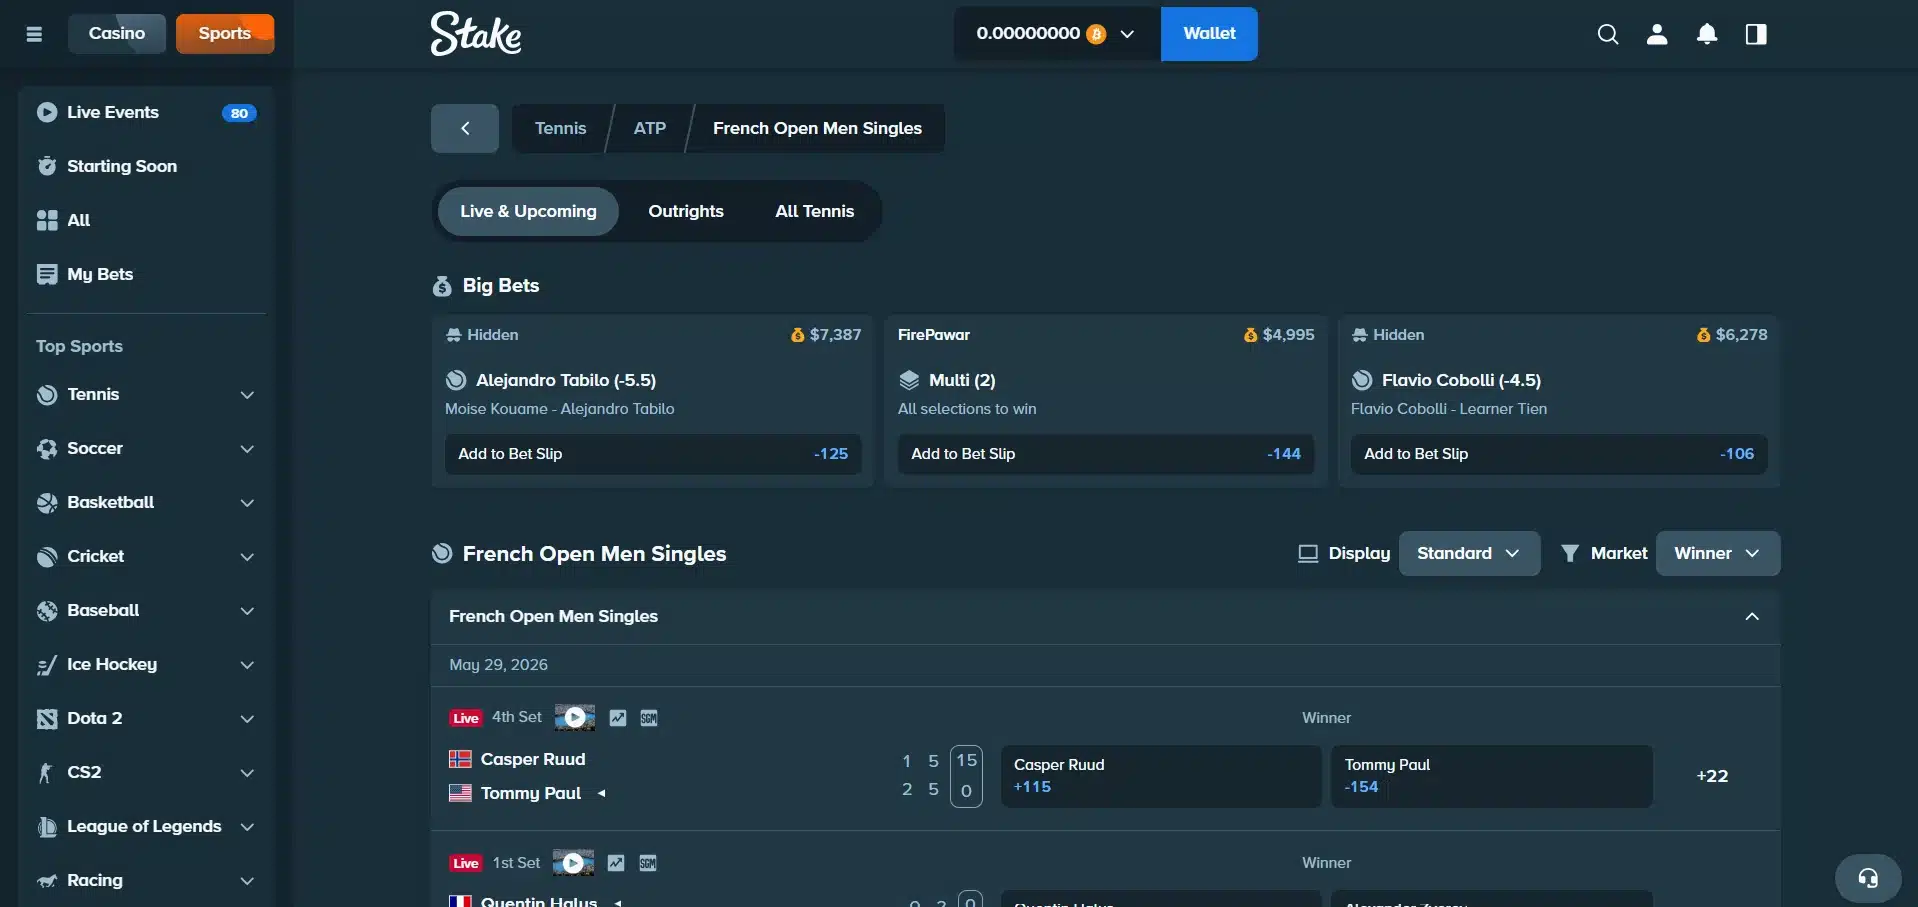Open the search magnifier icon
The height and width of the screenshot is (907, 1918).
(x=1607, y=34)
